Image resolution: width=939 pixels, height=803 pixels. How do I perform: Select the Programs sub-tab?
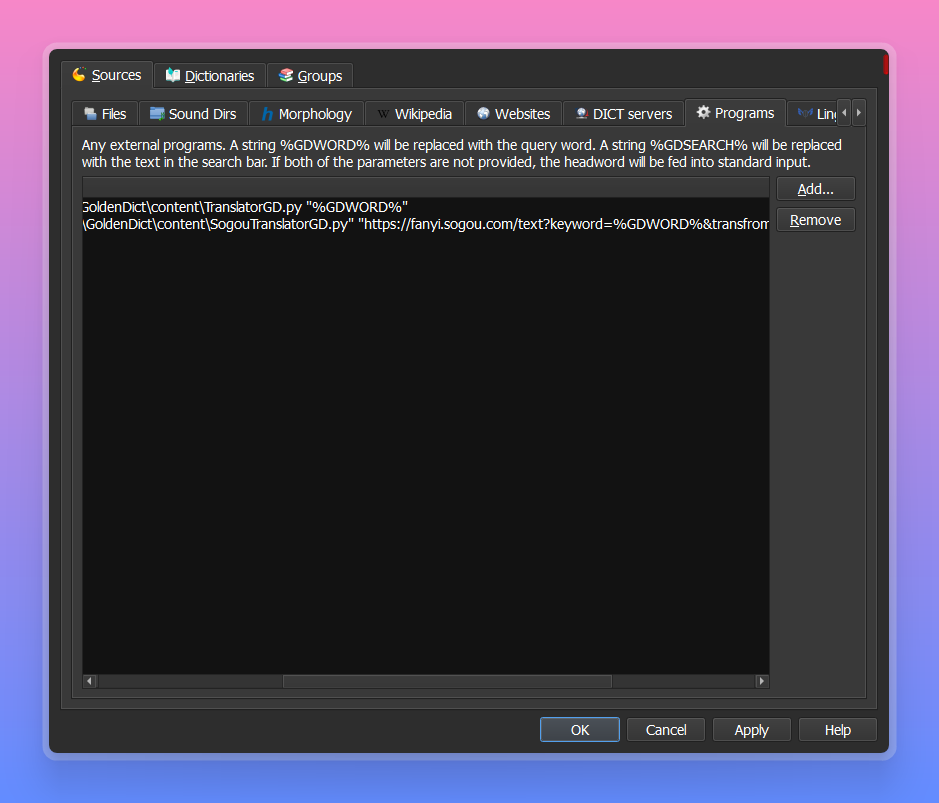tap(735, 113)
